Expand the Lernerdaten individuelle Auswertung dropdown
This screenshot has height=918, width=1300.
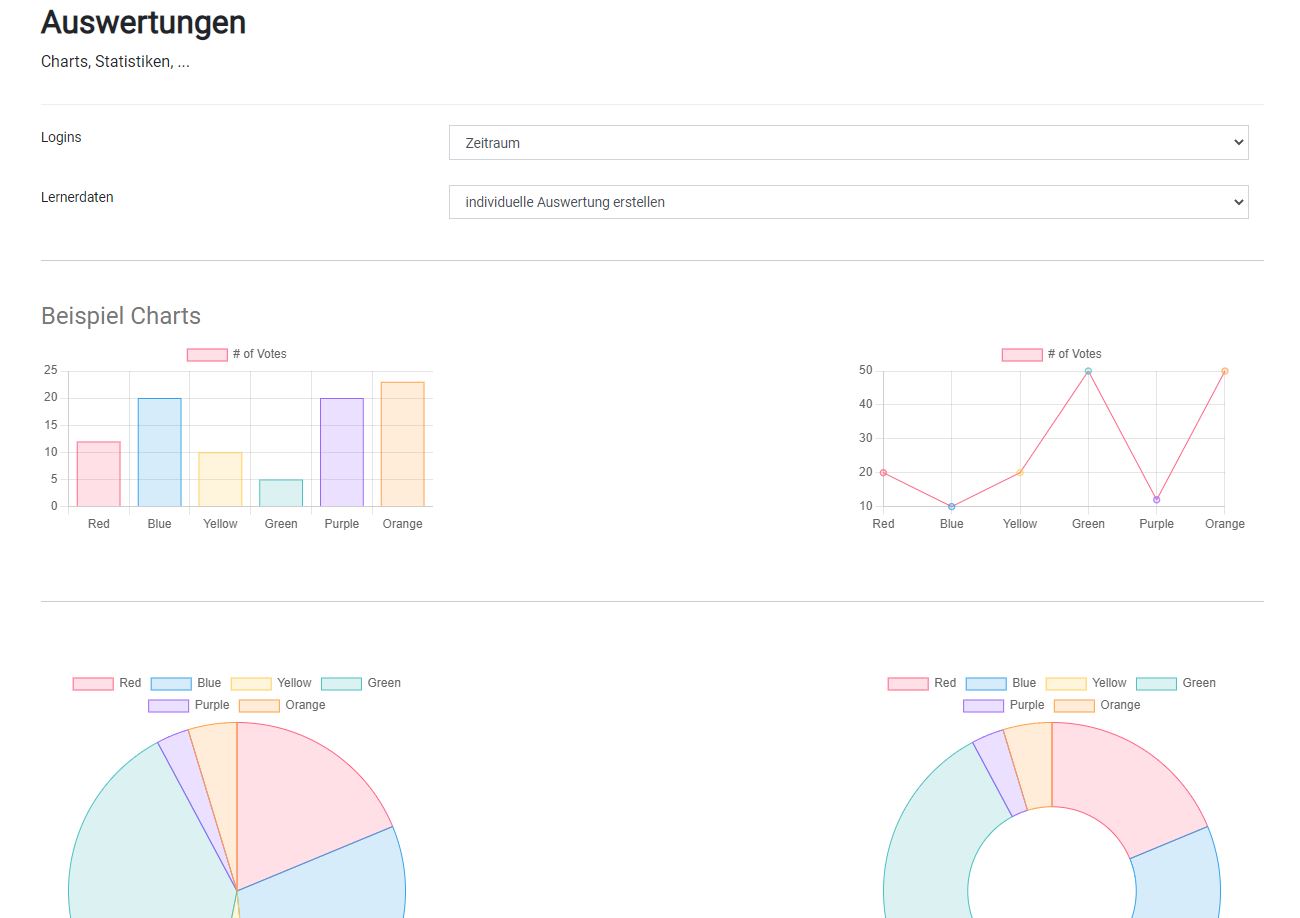coord(848,202)
